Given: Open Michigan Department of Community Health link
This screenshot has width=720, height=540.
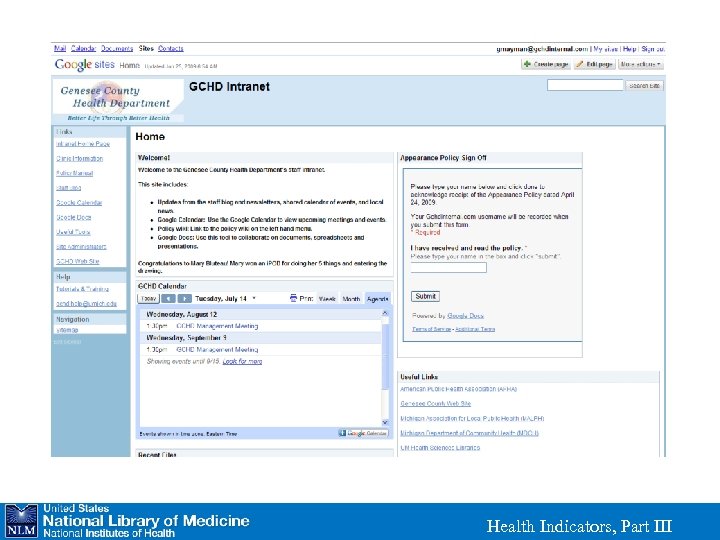Looking at the screenshot, I should click(469, 433).
